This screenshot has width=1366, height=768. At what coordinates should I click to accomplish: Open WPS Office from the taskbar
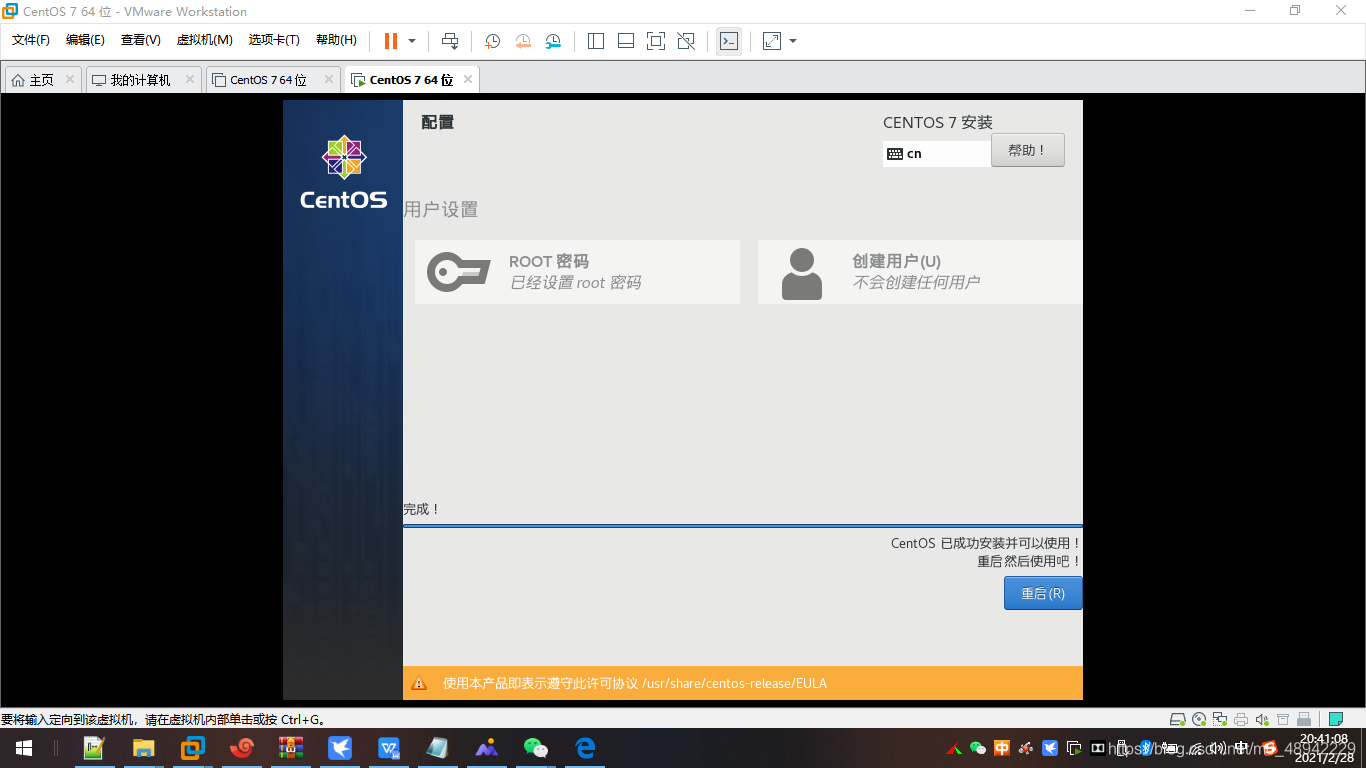click(389, 748)
